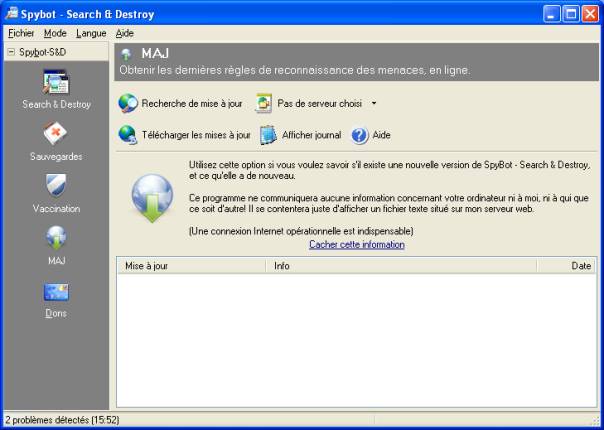Image resolution: width=604 pixels, height=430 pixels.
Task: Select the Vaccination shield icon
Action: pyautogui.click(x=56, y=185)
